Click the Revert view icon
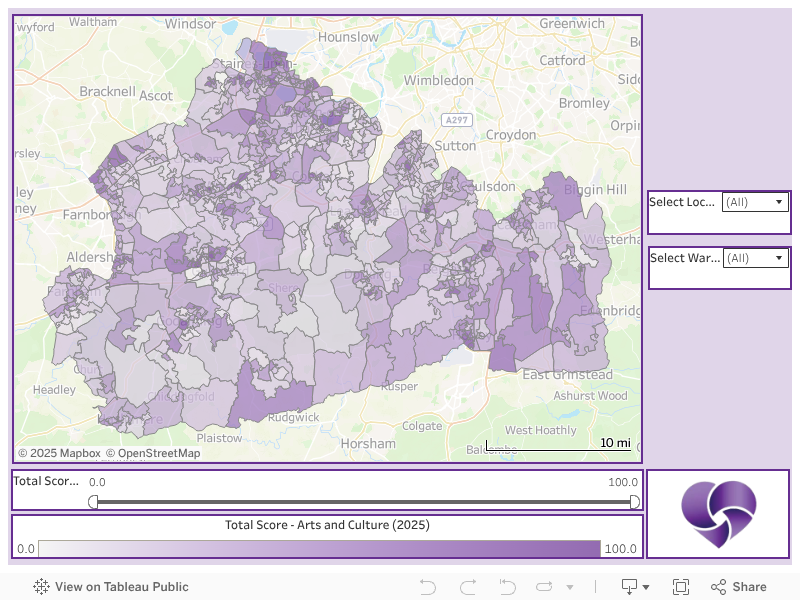The height and width of the screenshot is (600, 800). [507, 587]
